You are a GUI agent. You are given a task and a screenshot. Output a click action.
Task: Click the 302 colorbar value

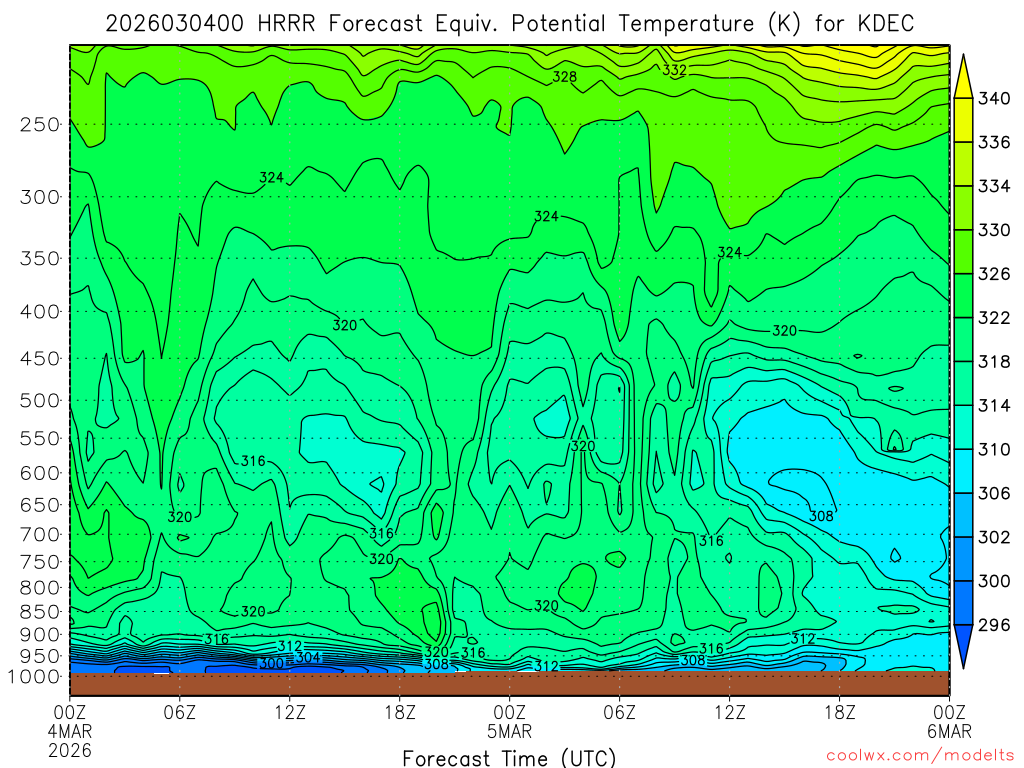click(x=994, y=537)
